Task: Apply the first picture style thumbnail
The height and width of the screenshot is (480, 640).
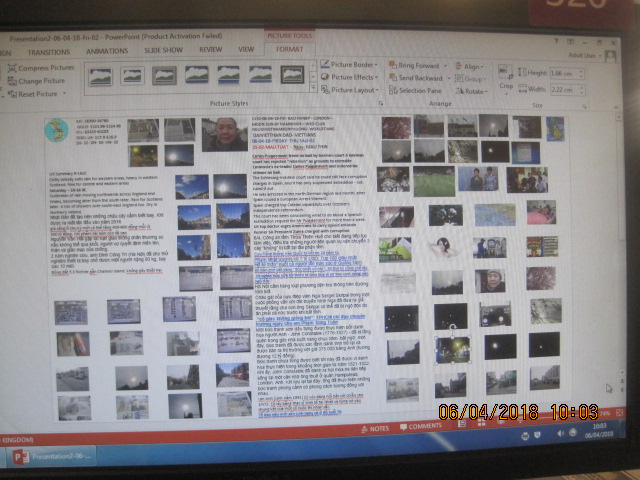Action: pos(100,76)
